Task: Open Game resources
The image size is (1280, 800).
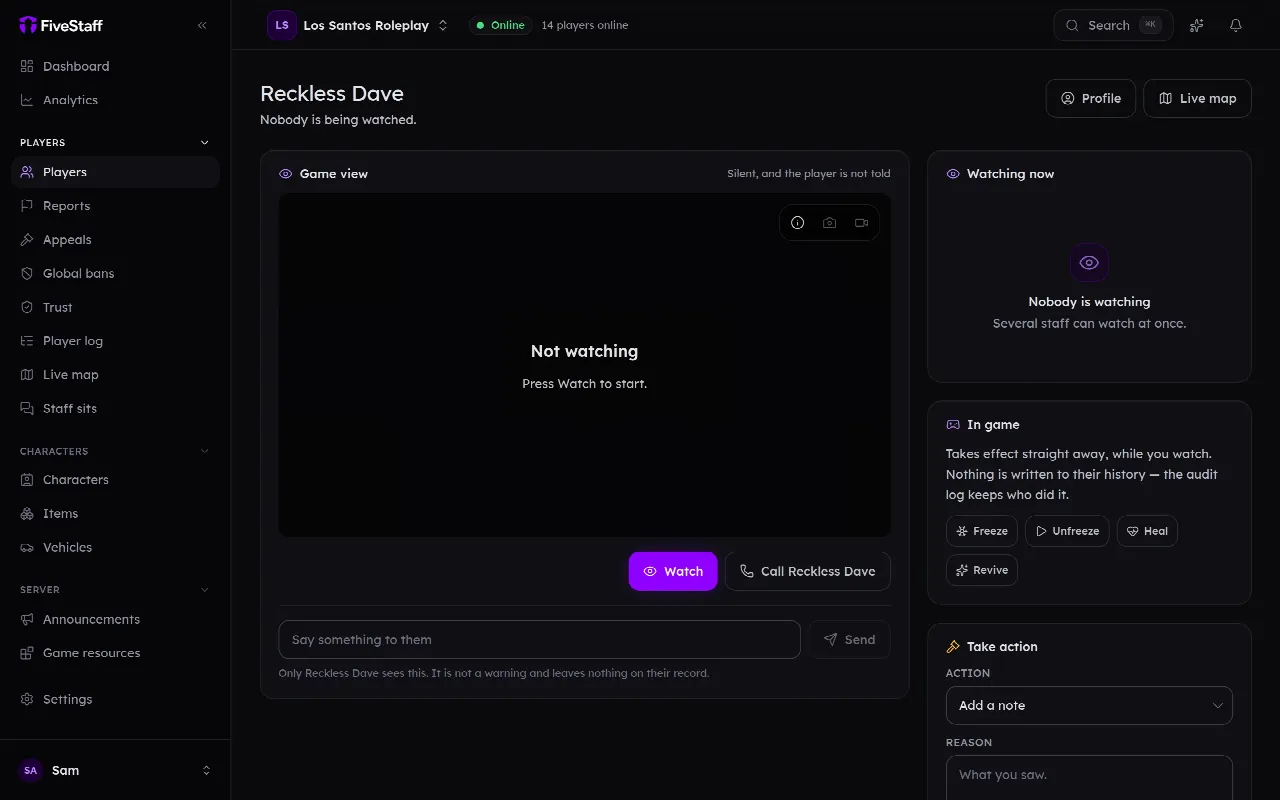Action: 115,653
